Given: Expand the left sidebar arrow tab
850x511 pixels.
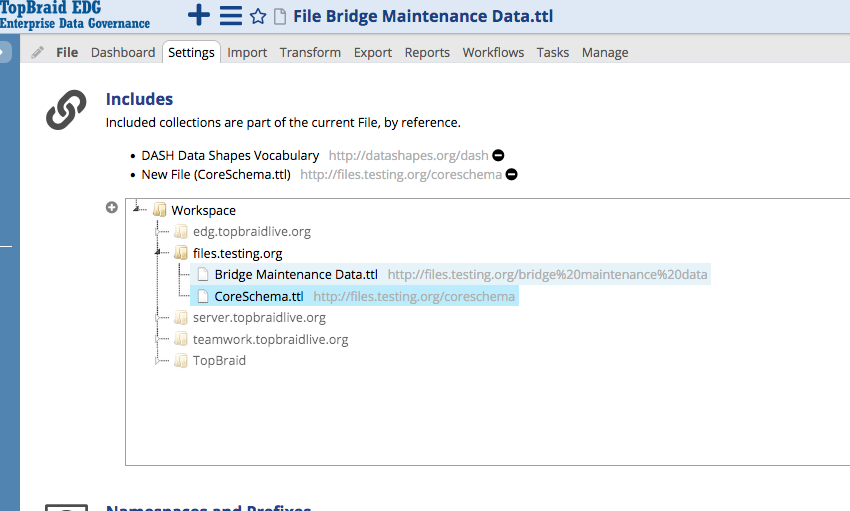Looking at the screenshot, I should tap(5, 52).
